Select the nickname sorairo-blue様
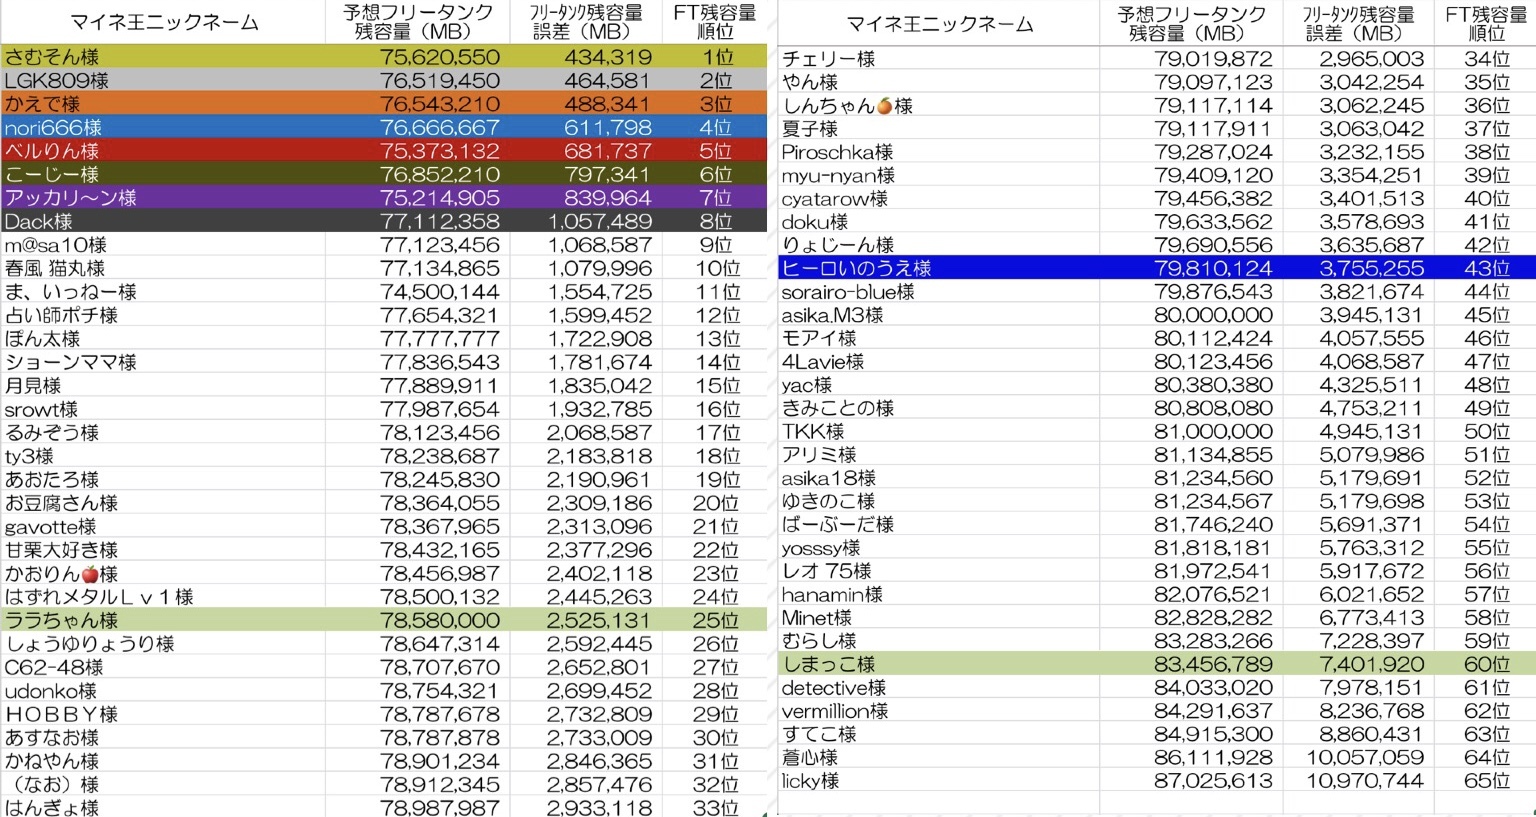 coord(848,292)
